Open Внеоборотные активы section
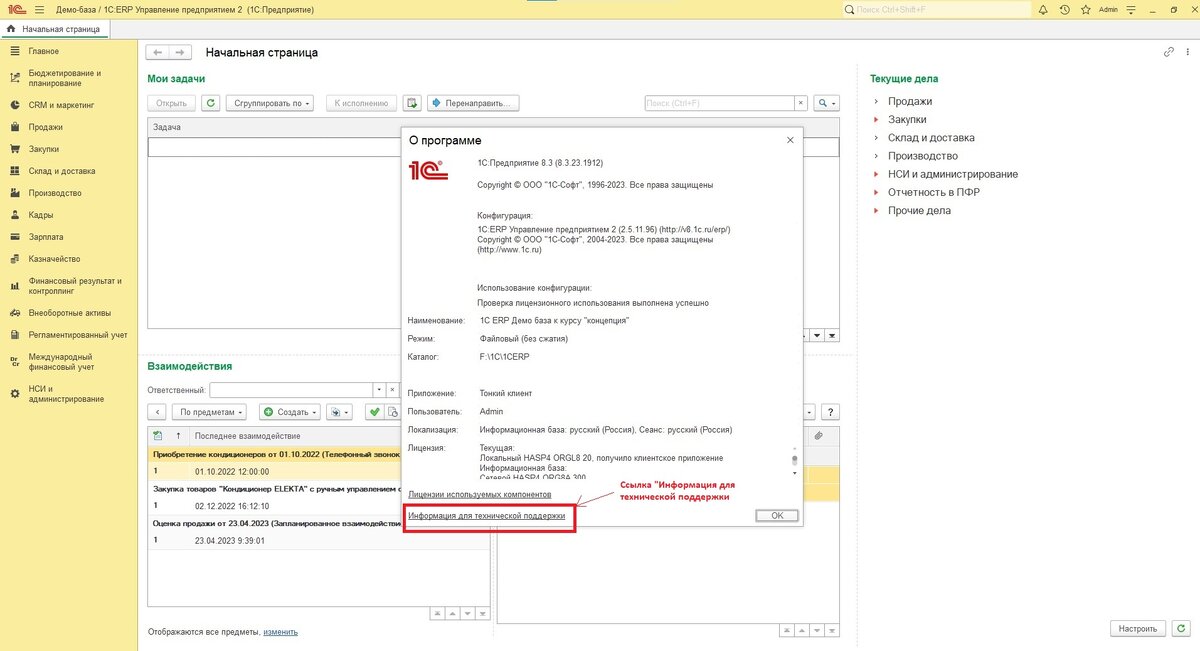The height and width of the screenshot is (651, 1200). point(70,313)
